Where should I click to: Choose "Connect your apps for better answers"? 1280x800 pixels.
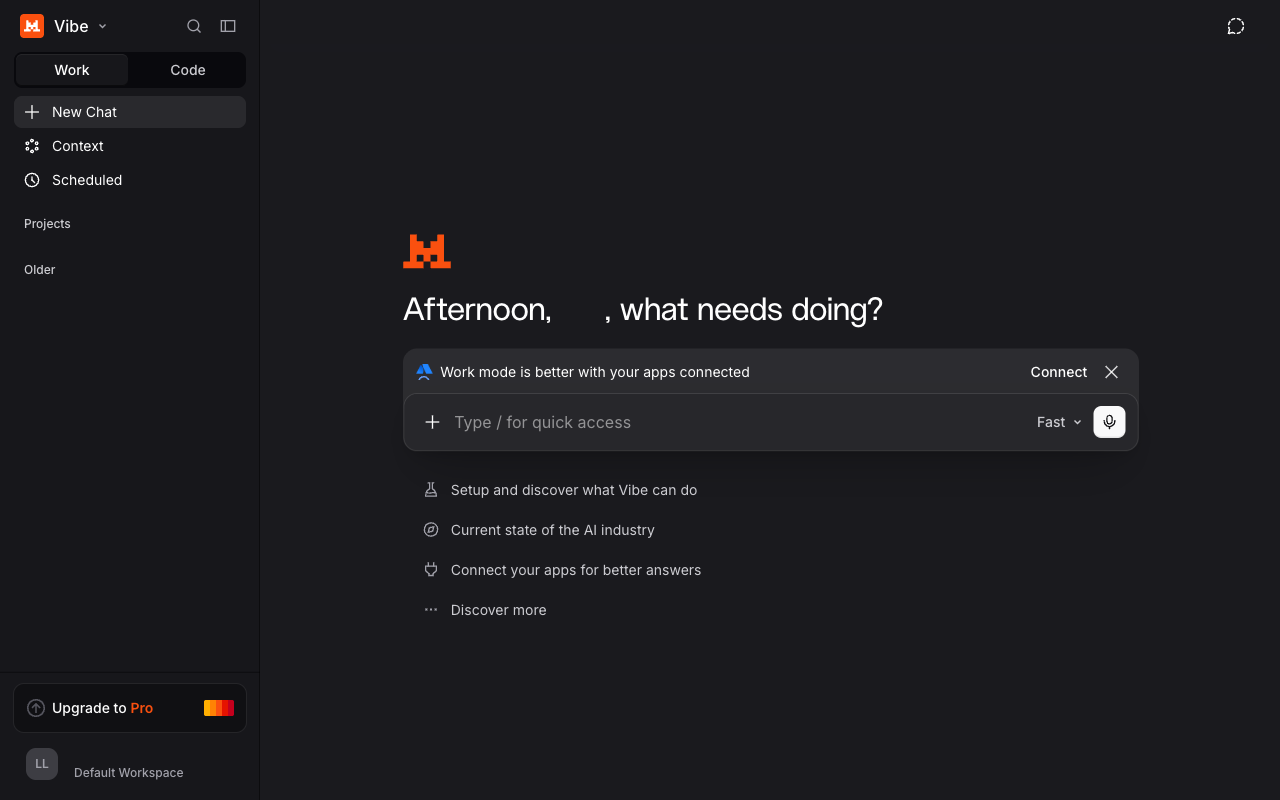click(576, 570)
